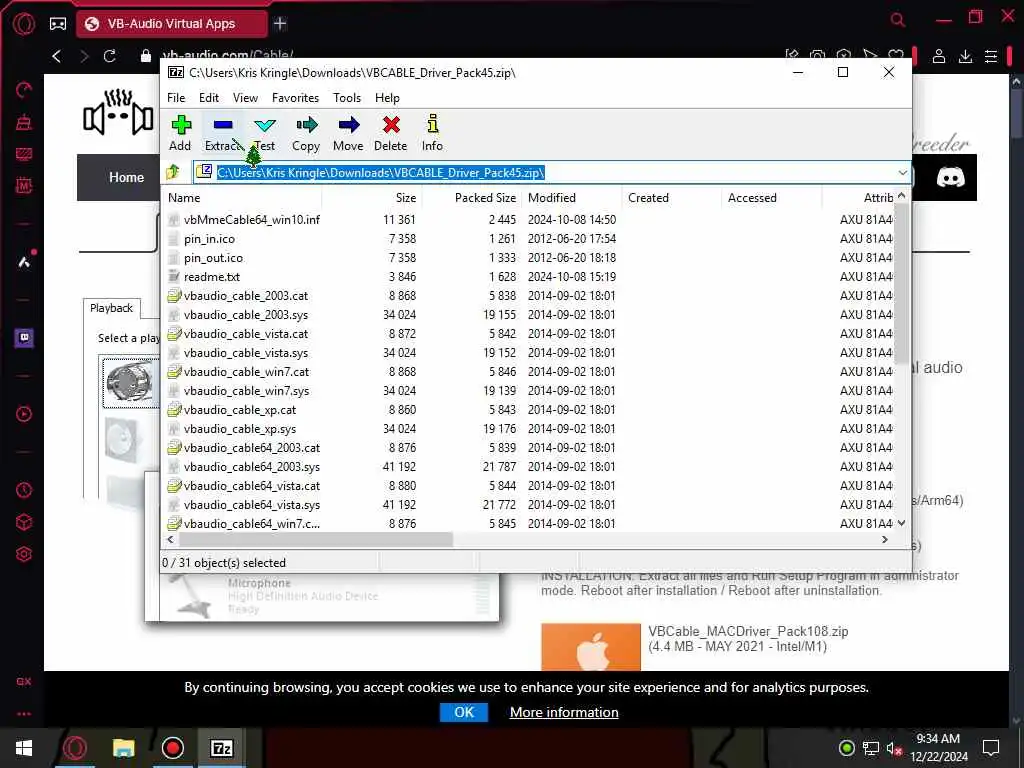Screen dimensions: 1024x768
Task: Go up one folder level in 7-Zip
Action: click(x=173, y=172)
